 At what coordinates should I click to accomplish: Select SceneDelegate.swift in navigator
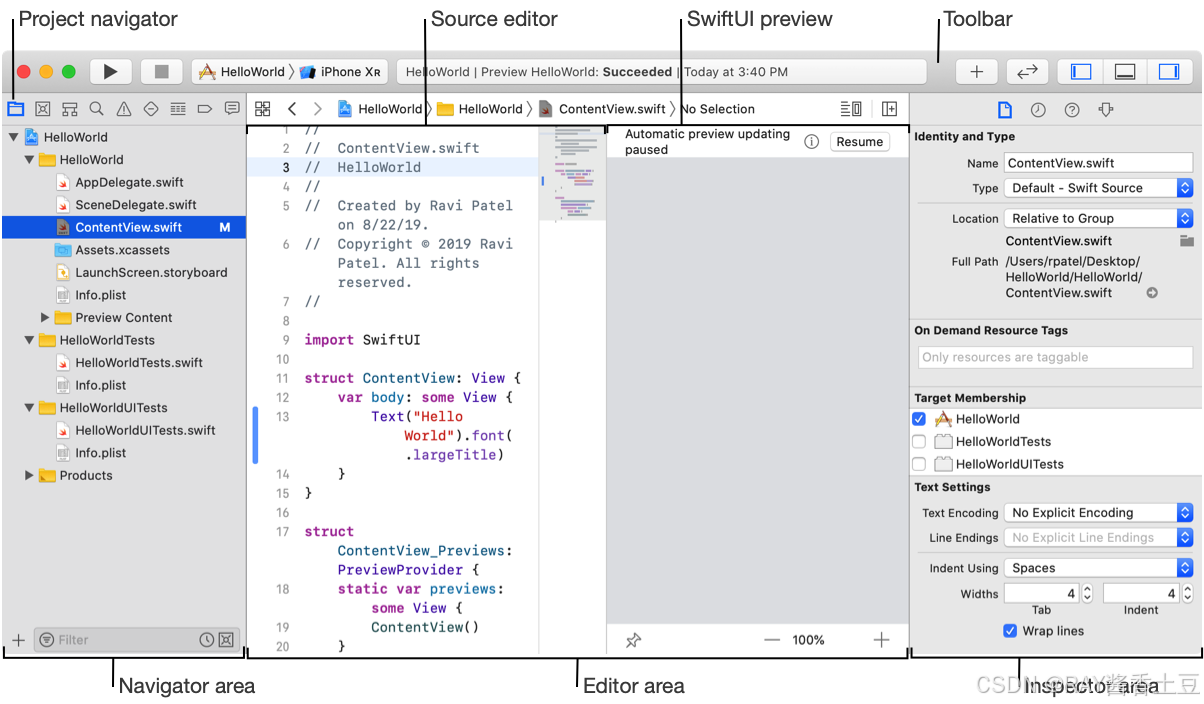click(x=136, y=205)
